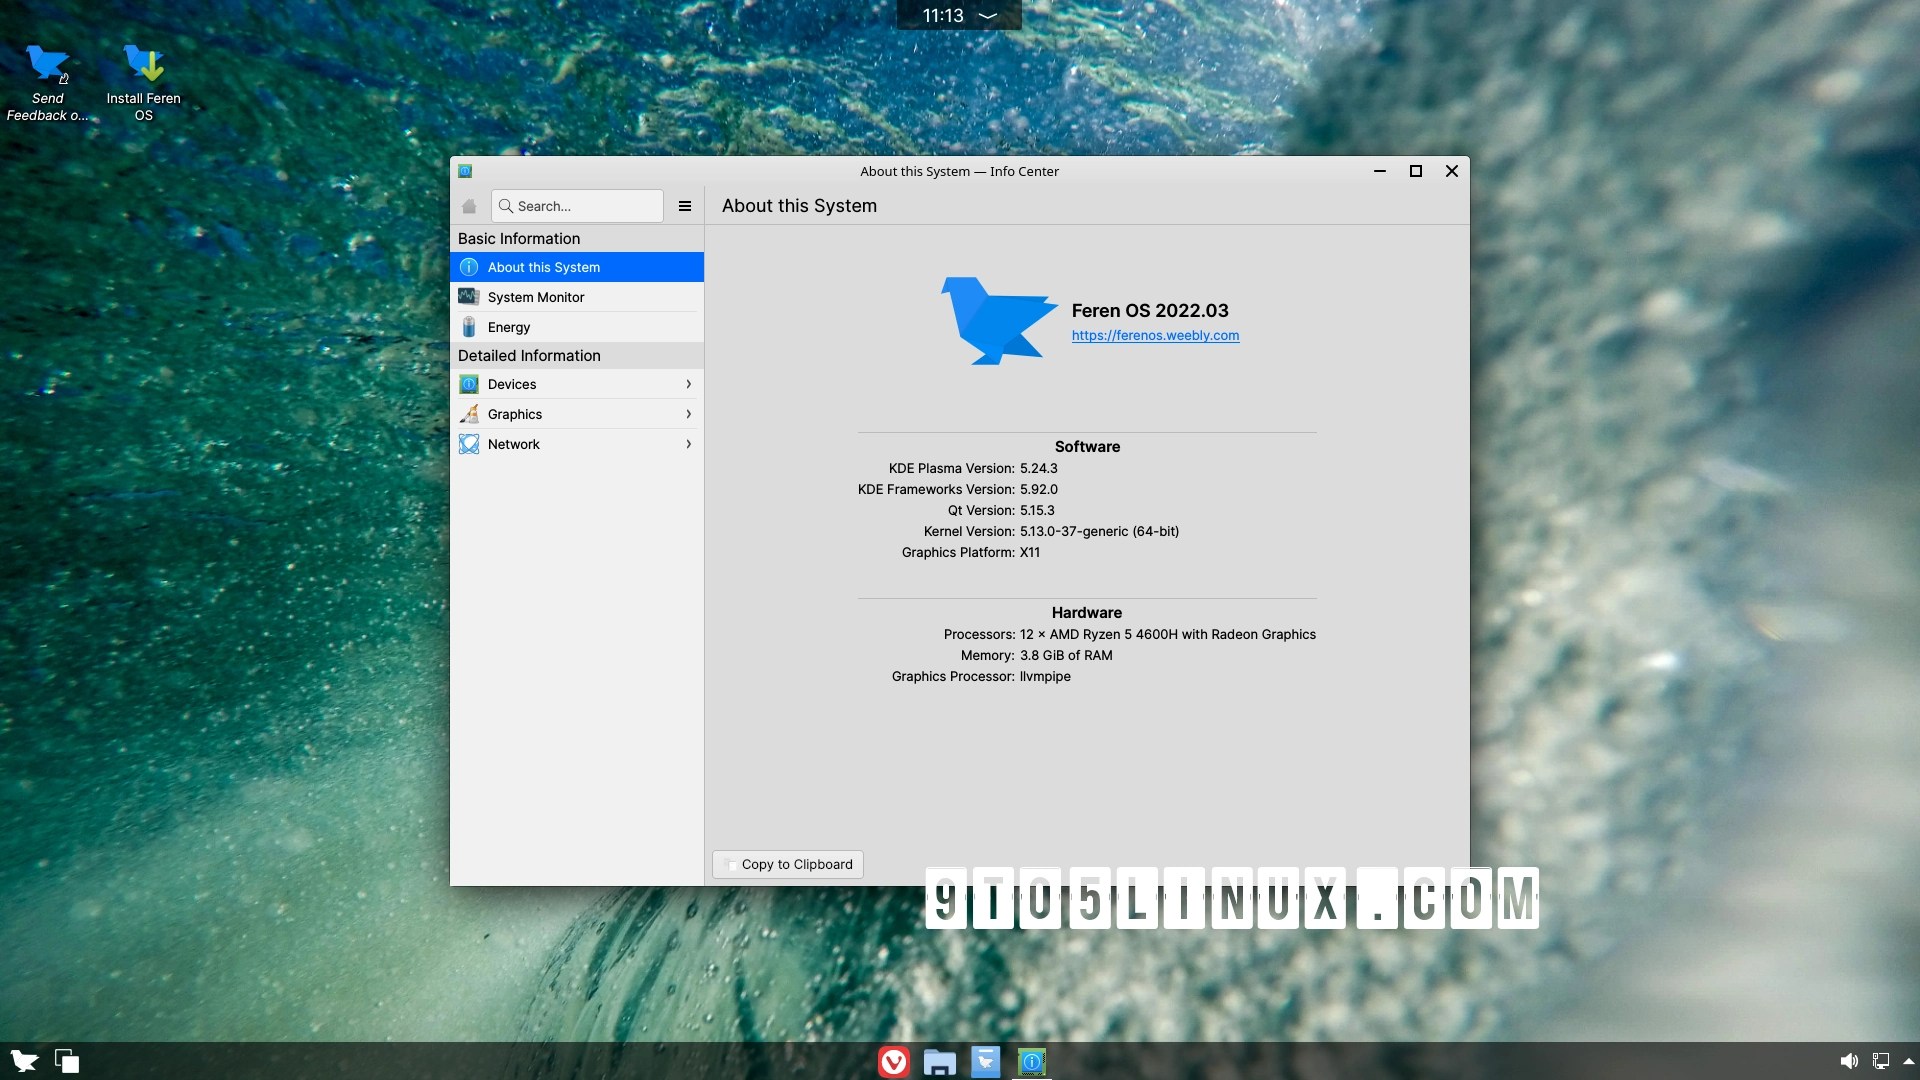Mute audio via the volume tray icon
This screenshot has width=1920, height=1080.
tap(1851, 1061)
